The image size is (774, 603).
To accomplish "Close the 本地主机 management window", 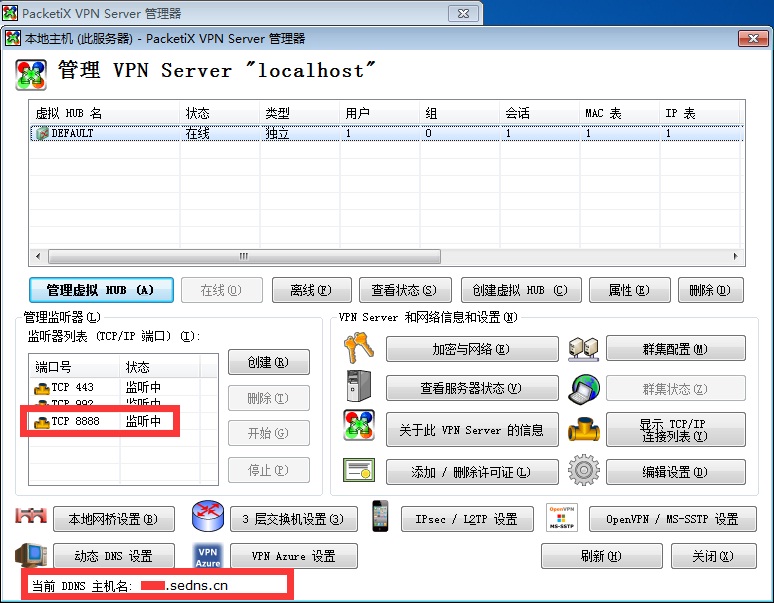I will coord(753,38).
